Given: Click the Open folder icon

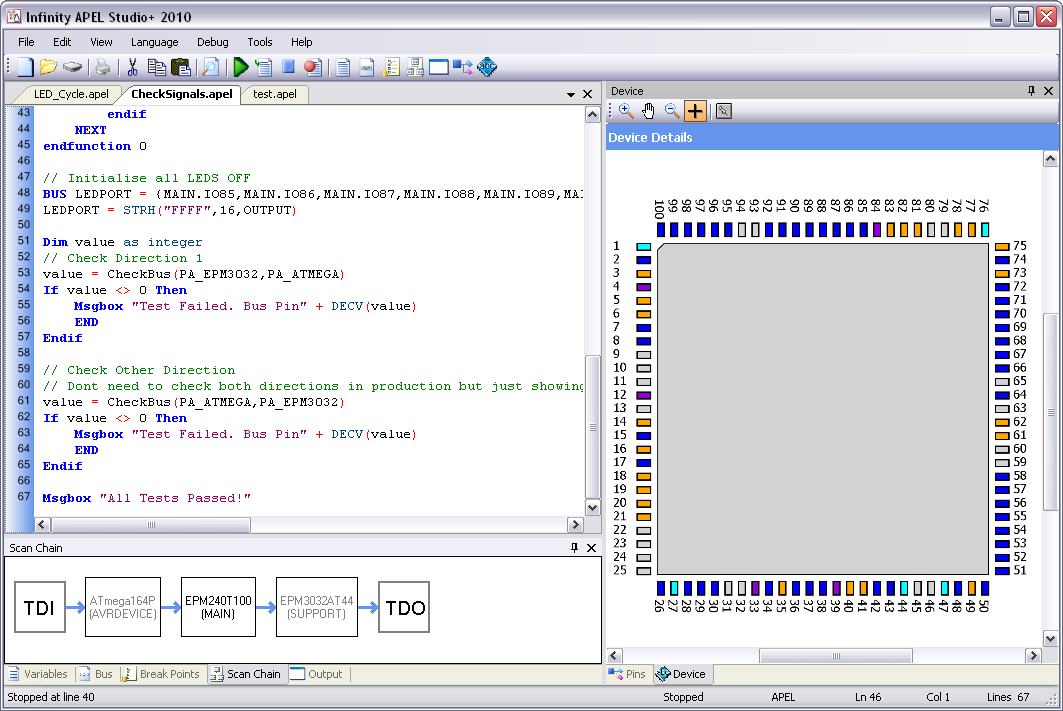Looking at the screenshot, I should click(48, 67).
